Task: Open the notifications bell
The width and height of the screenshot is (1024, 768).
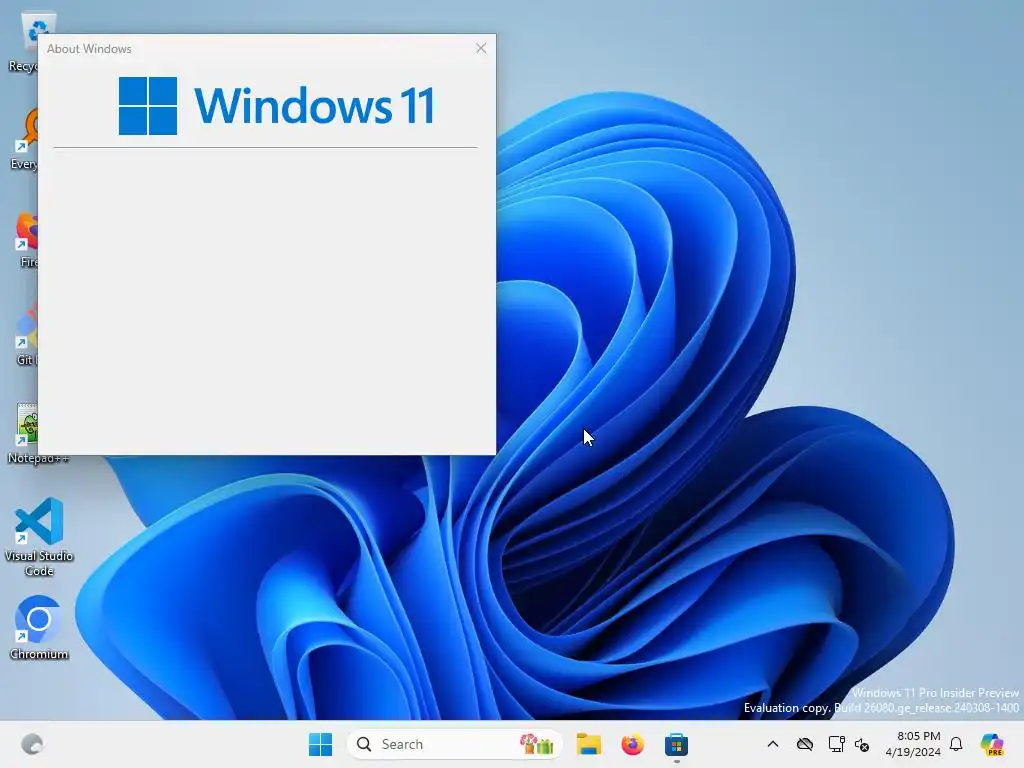Action: [x=956, y=744]
